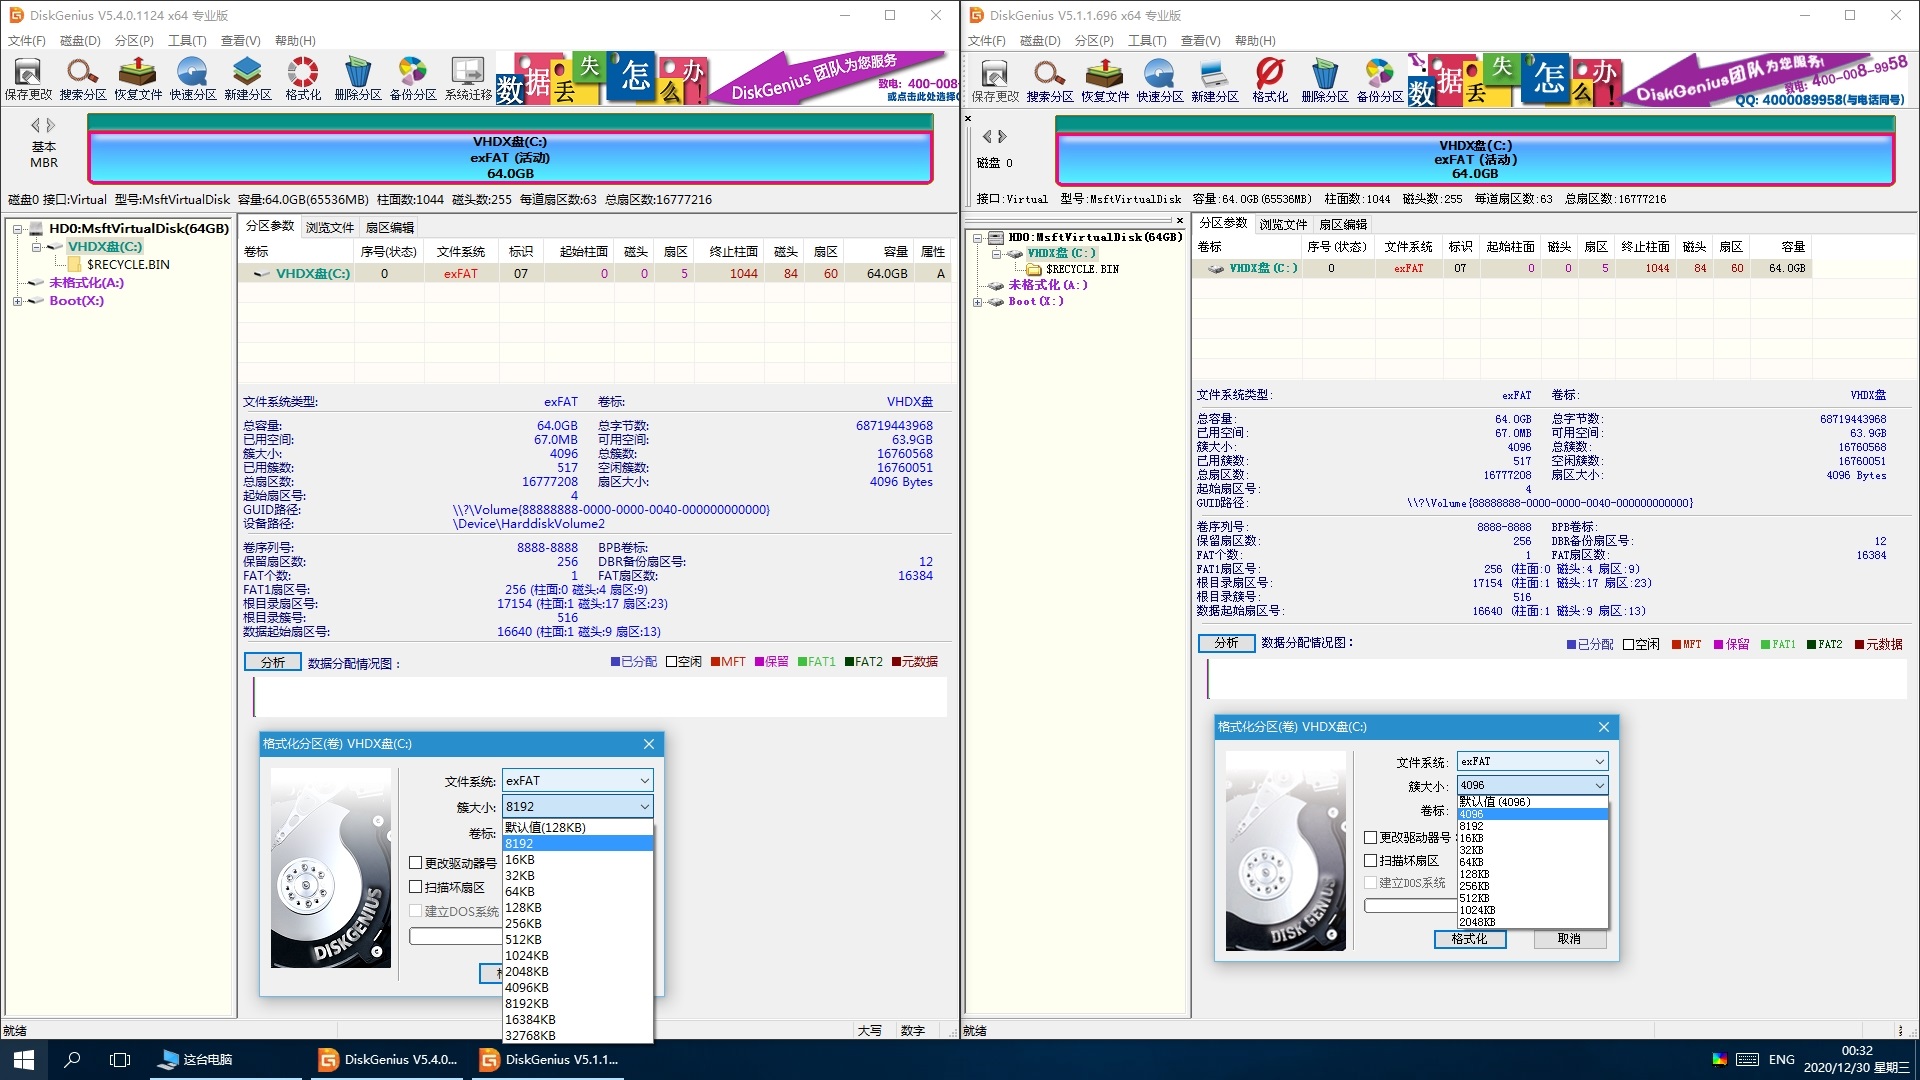Open 文件系统 exFAT dropdown in left format dialog

pyautogui.click(x=578, y=780)
